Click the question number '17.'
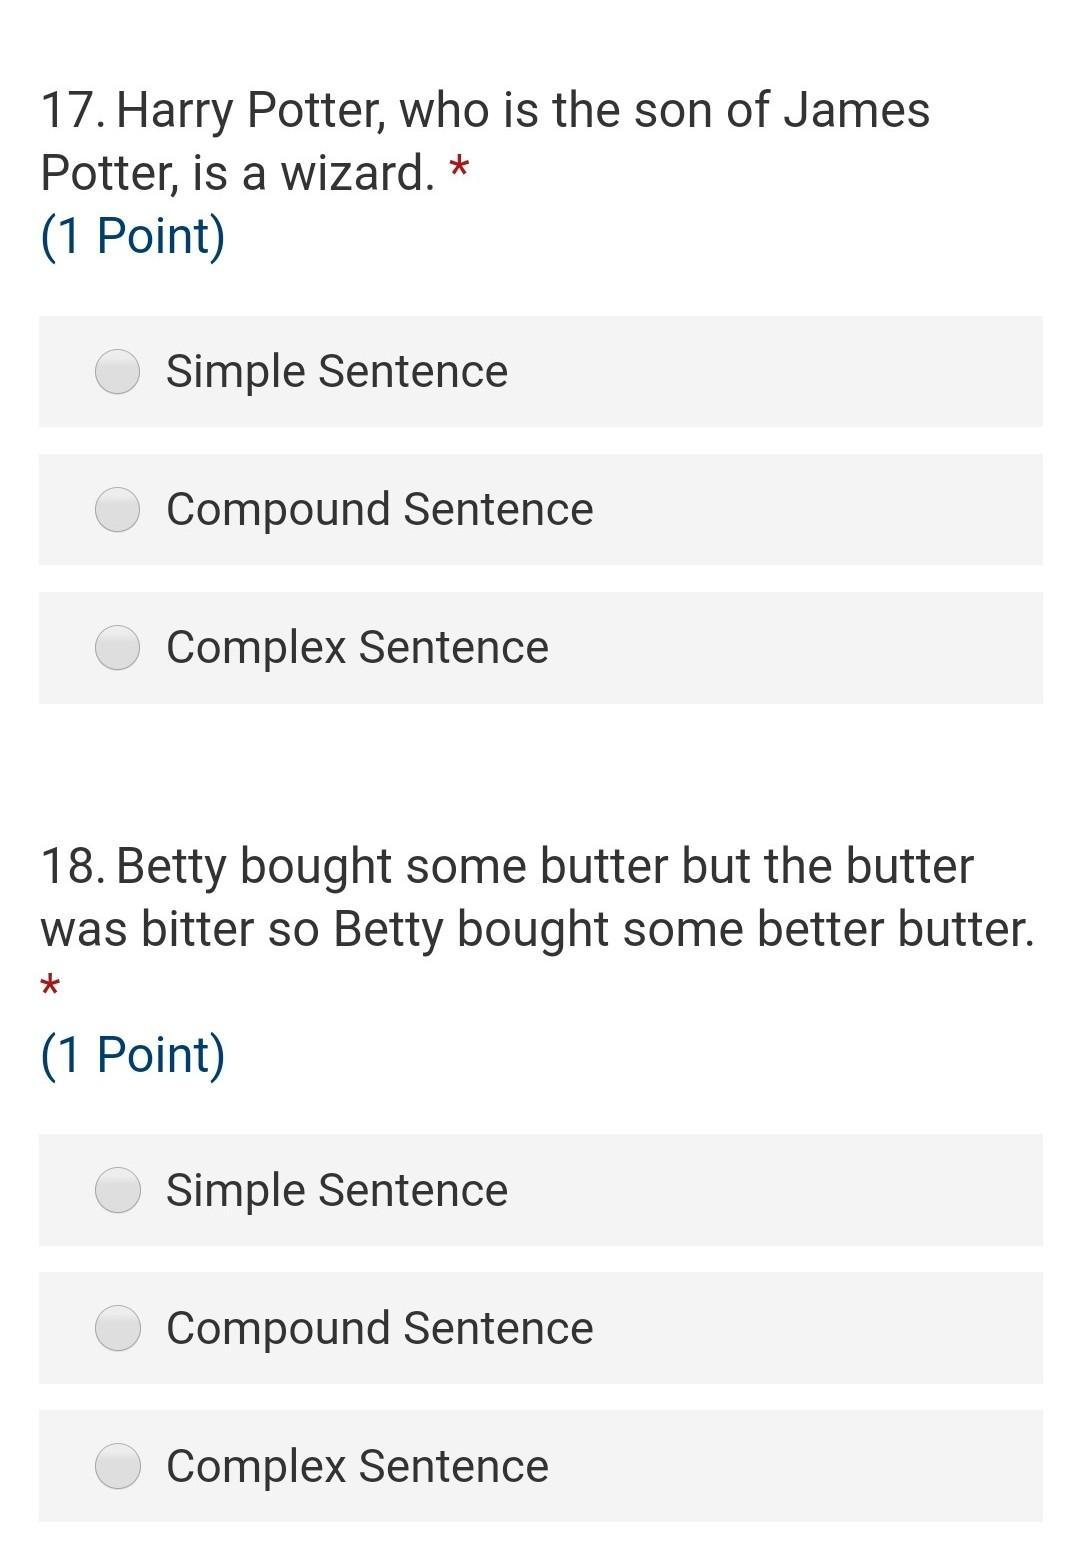Image resolution: width=1080 pixels, height=1566 pixels. [72, 110]
